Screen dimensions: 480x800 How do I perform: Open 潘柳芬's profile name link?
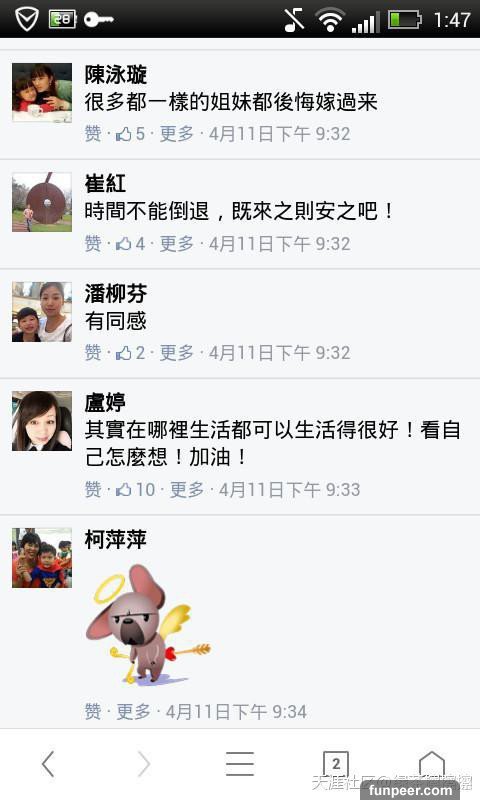(x=116, y=293)
